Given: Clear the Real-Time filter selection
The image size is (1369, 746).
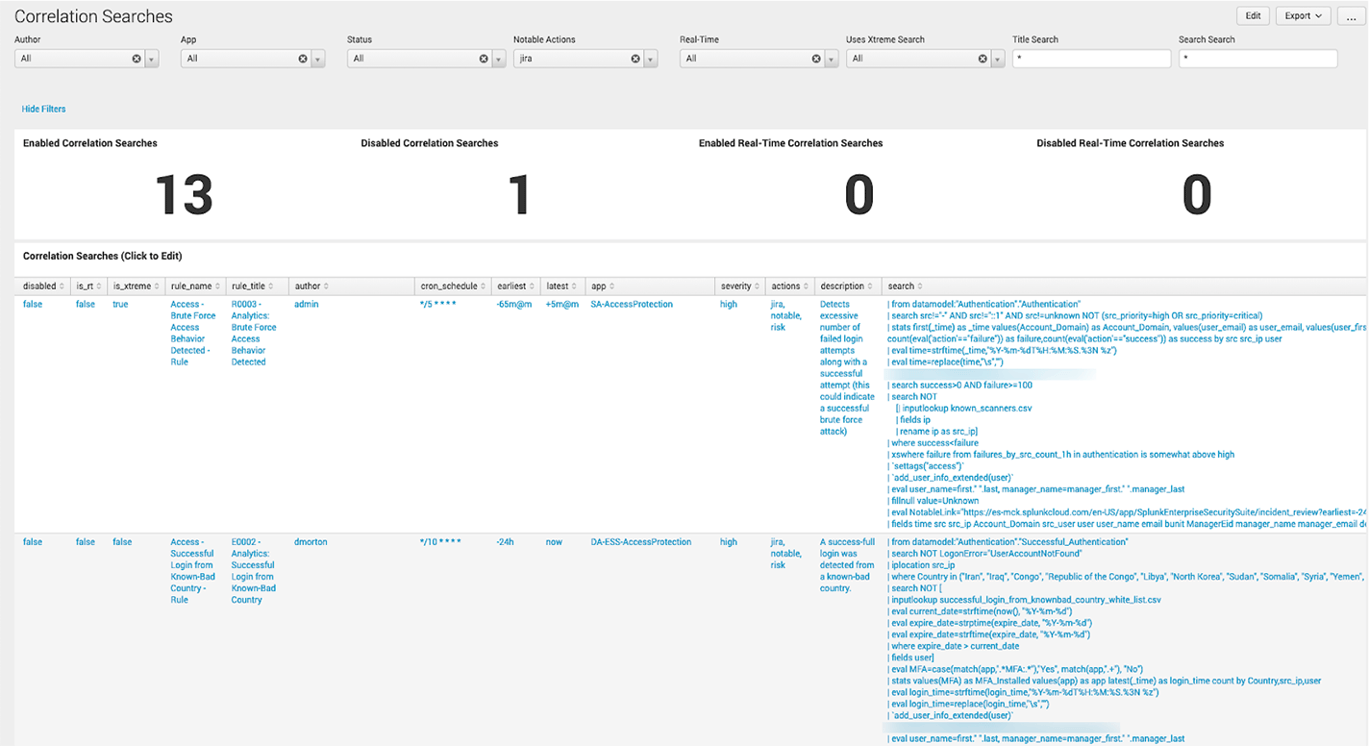Looking at the screenshot, I should [817, 59].
